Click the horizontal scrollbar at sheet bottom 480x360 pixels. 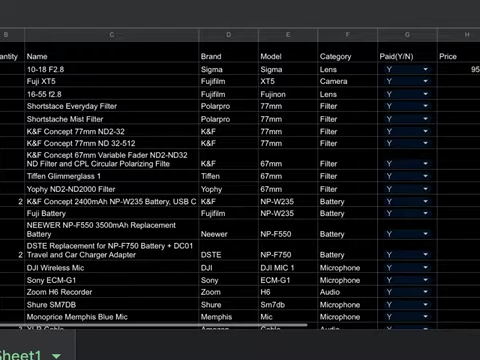[153, 325]
